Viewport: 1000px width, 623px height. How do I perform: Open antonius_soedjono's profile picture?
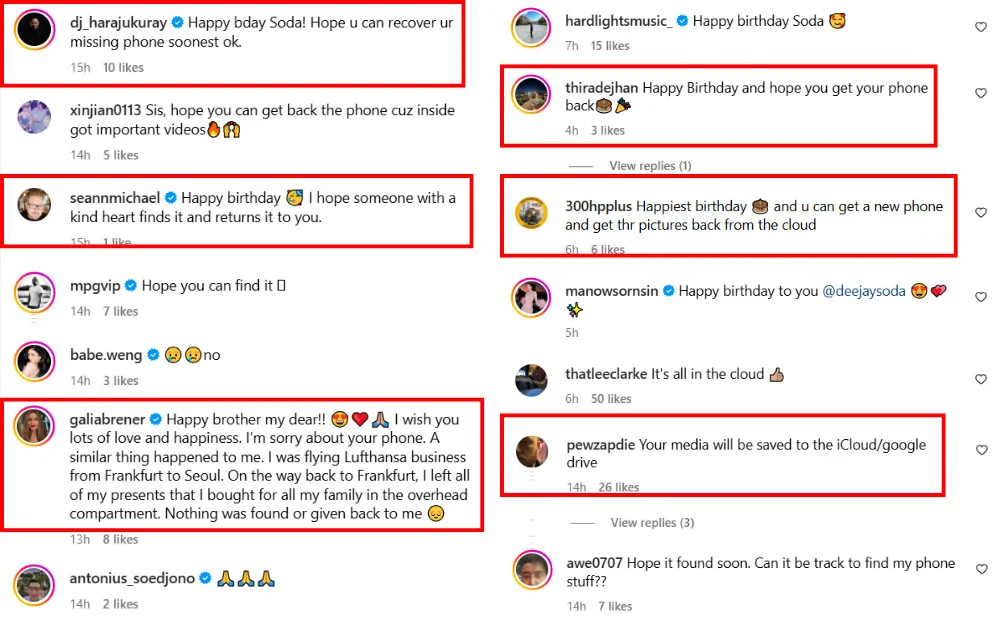[x=34, y=585]
